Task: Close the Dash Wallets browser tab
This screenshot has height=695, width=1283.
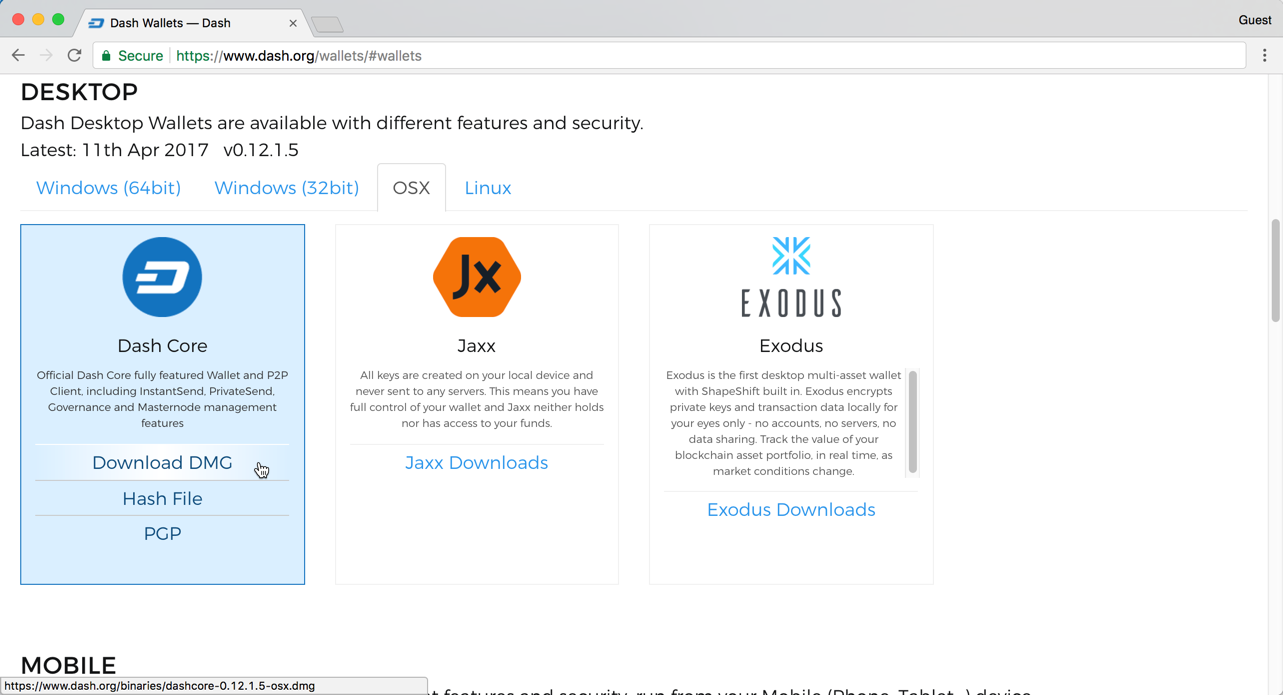Action: tap(293, 23)
